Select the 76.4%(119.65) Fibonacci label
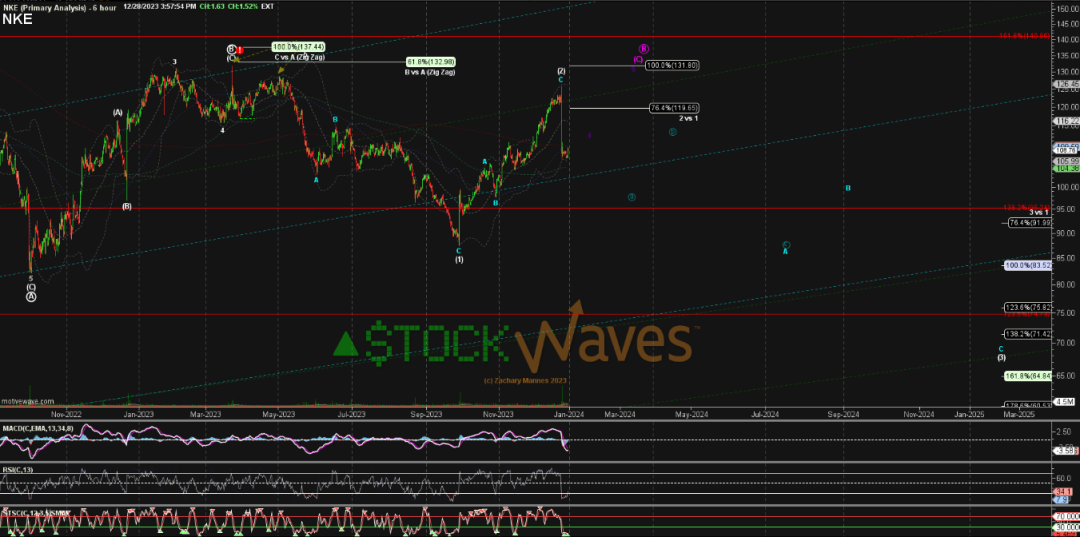This screenshot has width=1080, height=537. 675,108
